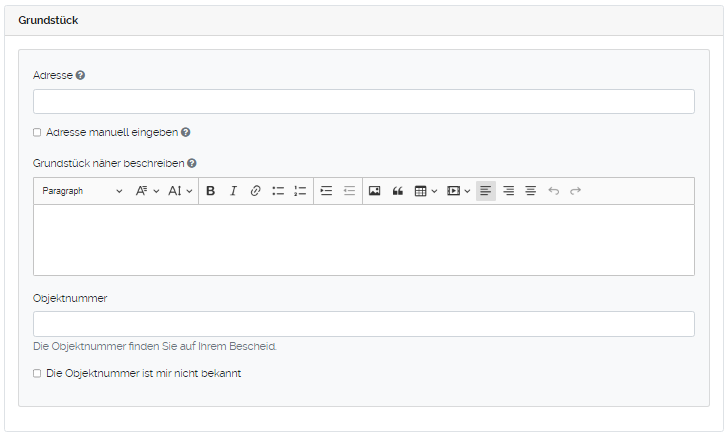Viewport: 728px width, 435px height.
Task: Click into the Adresse input field
Action: tap(363, 102)
